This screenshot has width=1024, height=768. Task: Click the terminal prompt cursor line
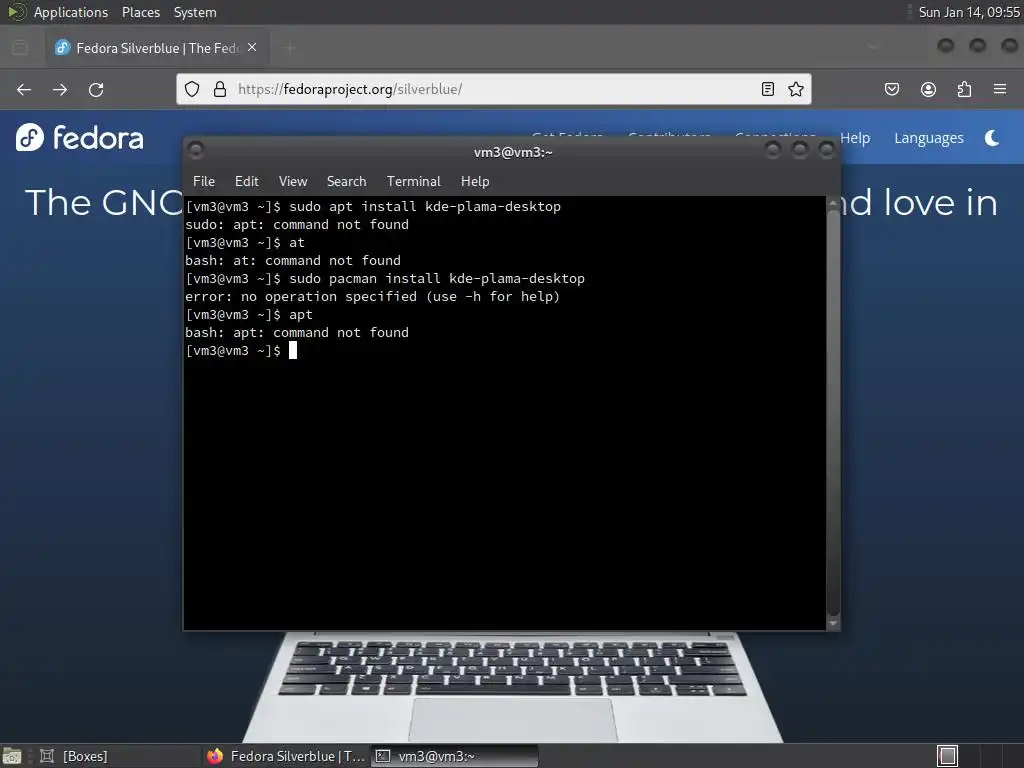coord(241,351)
